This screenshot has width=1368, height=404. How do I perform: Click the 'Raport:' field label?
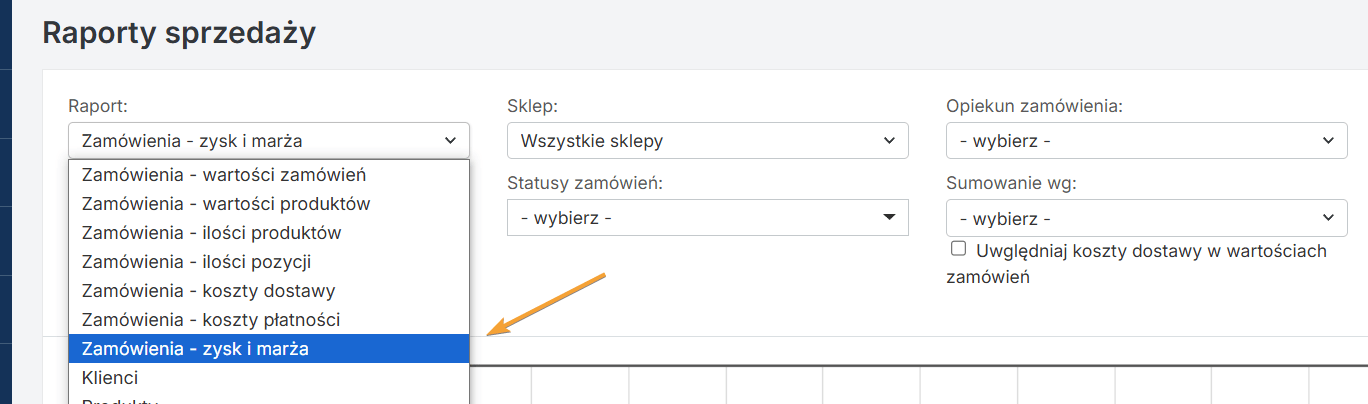98,105
